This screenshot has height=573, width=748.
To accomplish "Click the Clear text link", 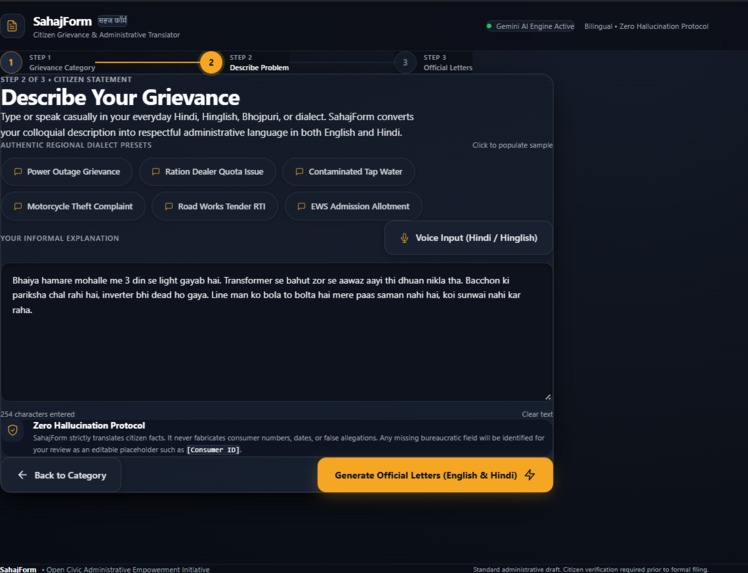I will [x=537, y=414].
